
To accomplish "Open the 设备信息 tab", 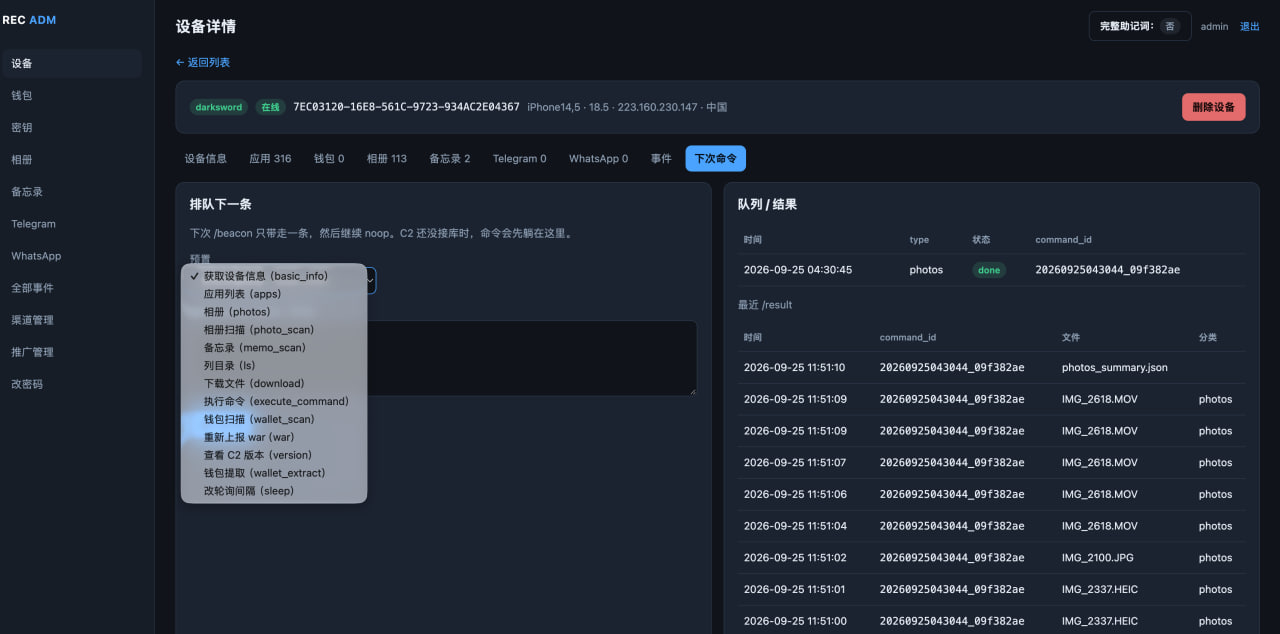I will (206, 158).
